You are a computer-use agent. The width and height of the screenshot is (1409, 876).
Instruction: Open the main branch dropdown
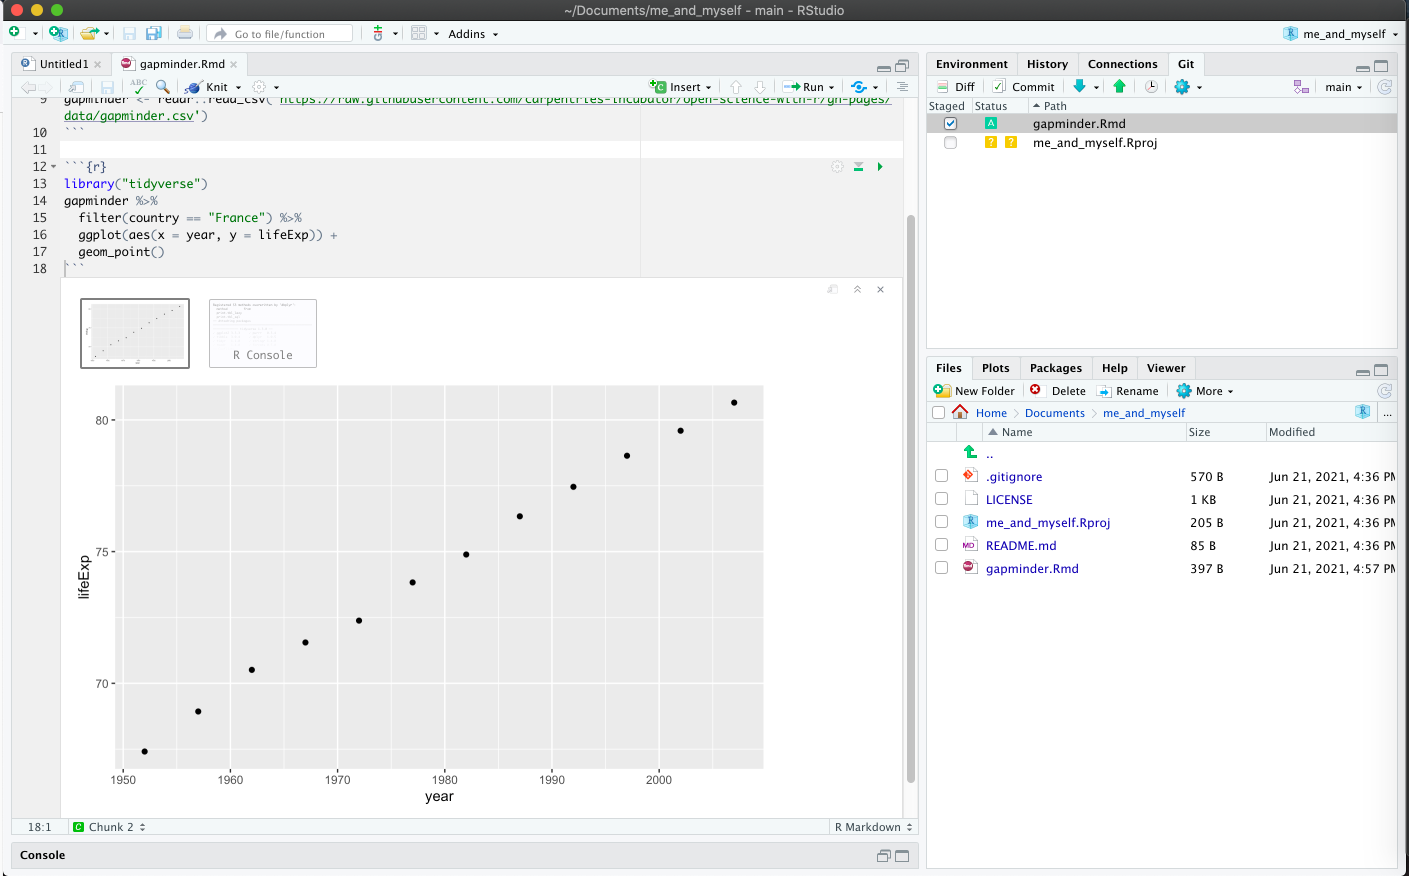pyautogui.click(x=1343, y=87)
